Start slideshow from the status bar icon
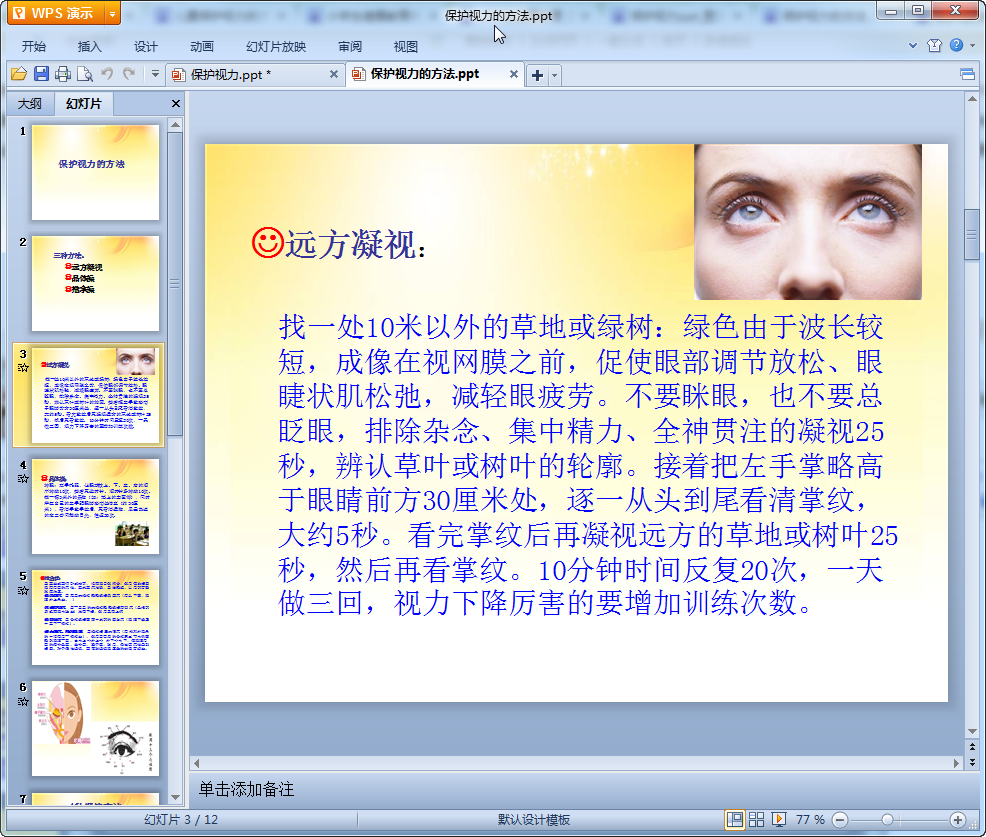 coord(778,820)
